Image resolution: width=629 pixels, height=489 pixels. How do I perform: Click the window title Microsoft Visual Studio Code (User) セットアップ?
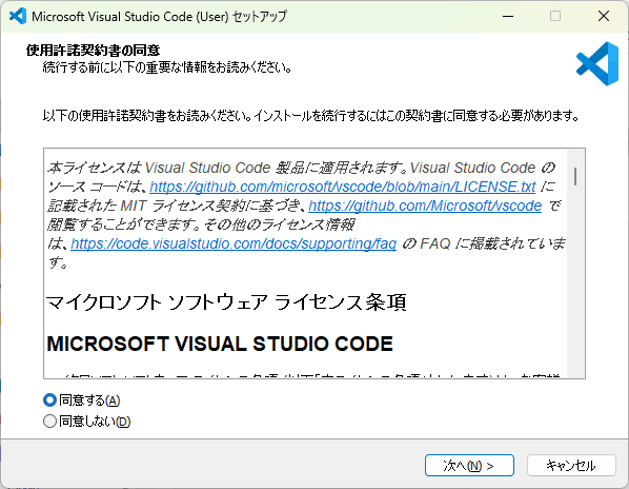[159, 16]
